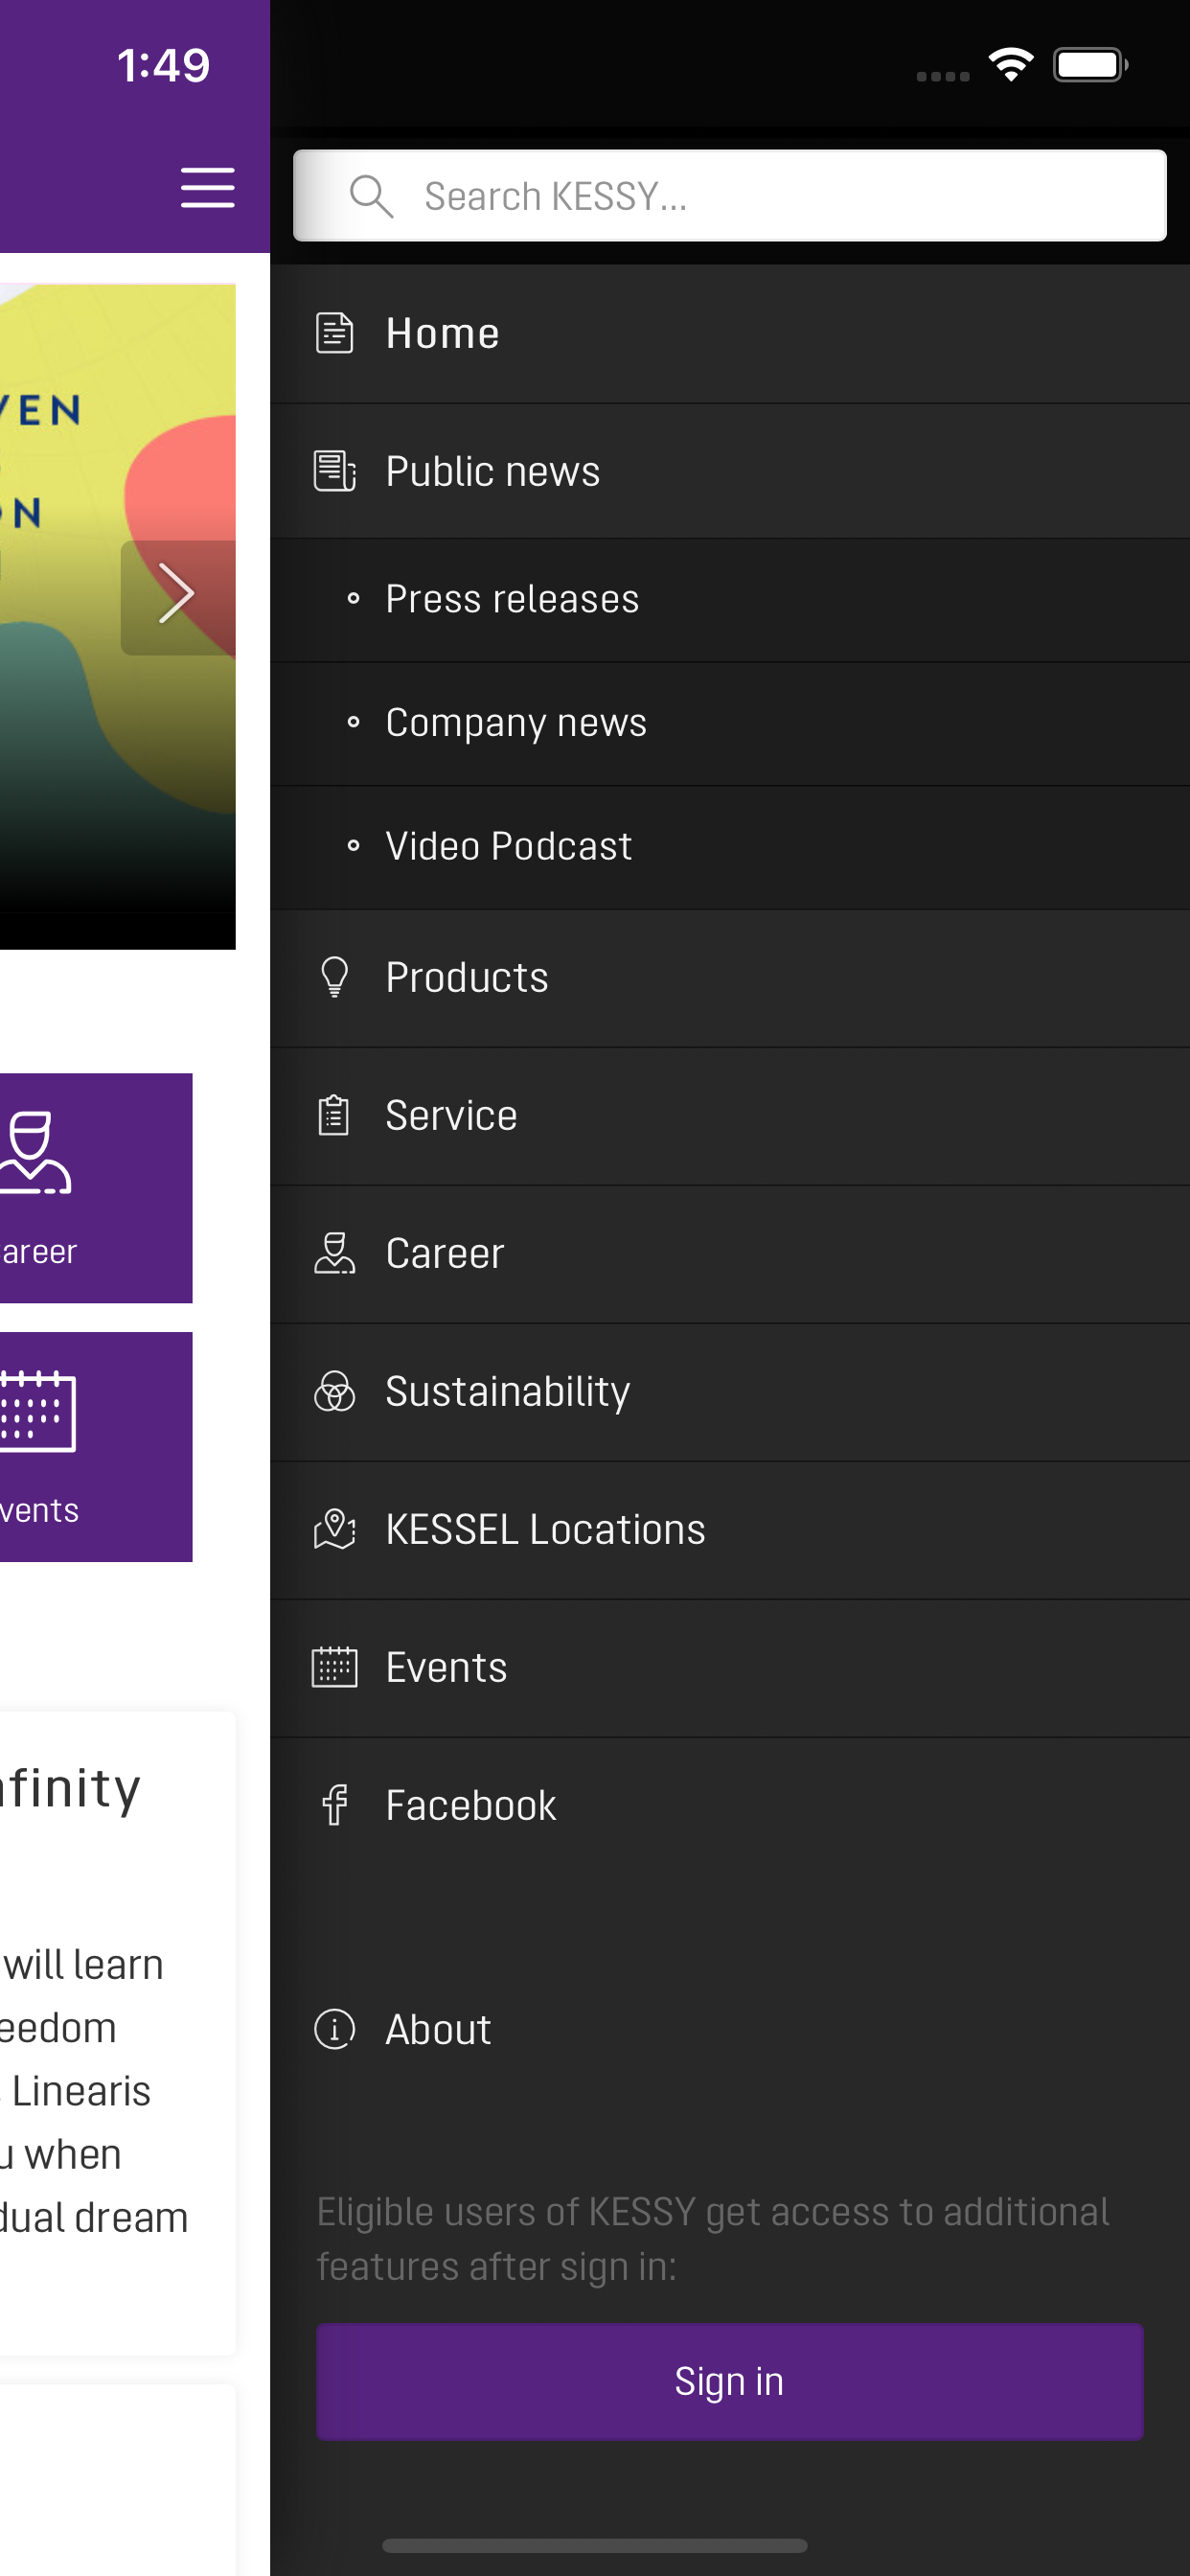Open the Company news submenu item
Screen dimensions: 1190x2576
[729, 723]
